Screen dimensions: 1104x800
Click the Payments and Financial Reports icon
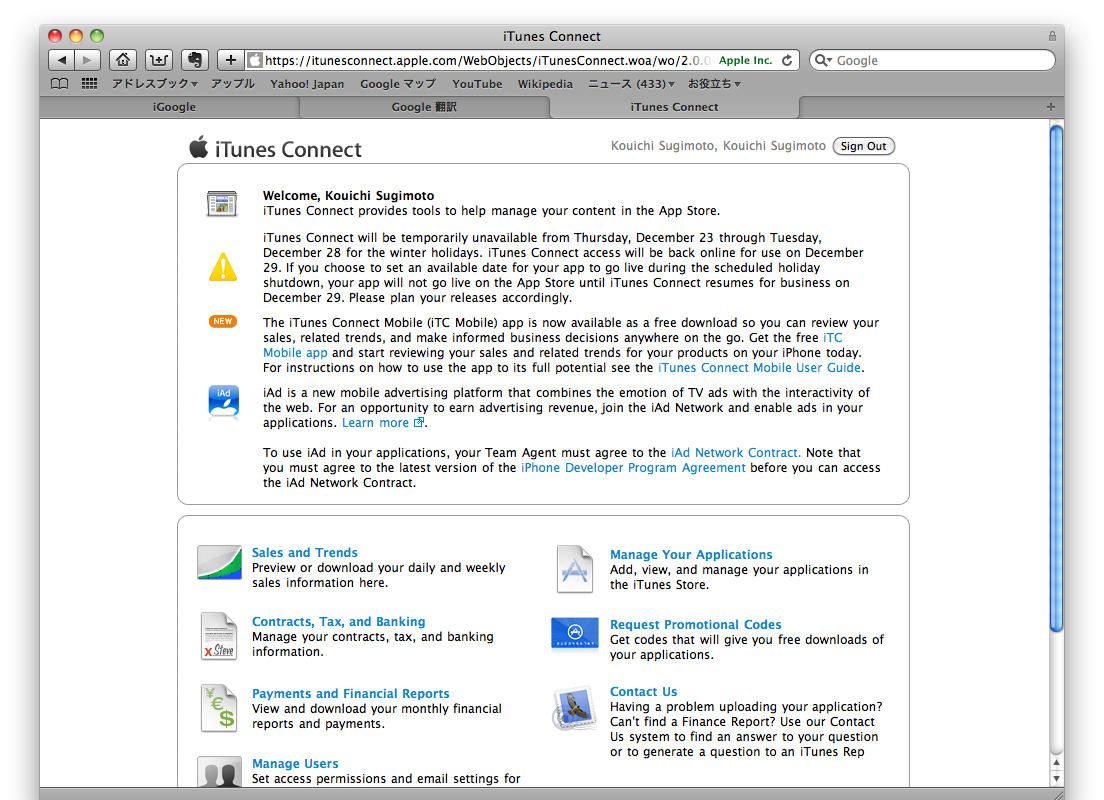[x=219, y=708]
